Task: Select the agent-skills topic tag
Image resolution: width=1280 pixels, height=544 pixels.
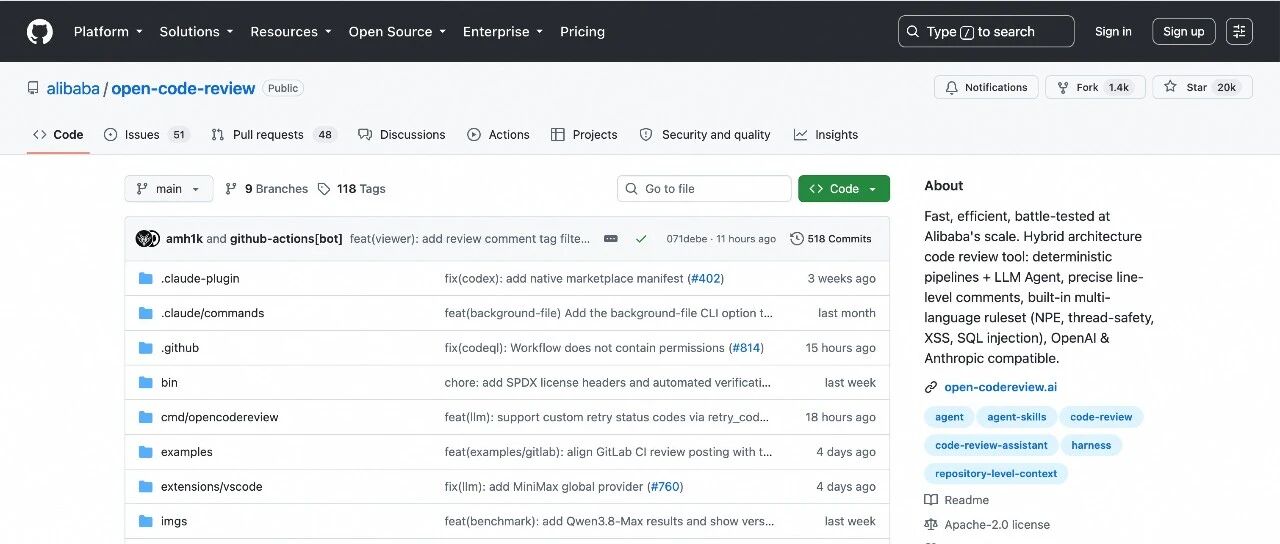Action: [x=1016, y=417]
